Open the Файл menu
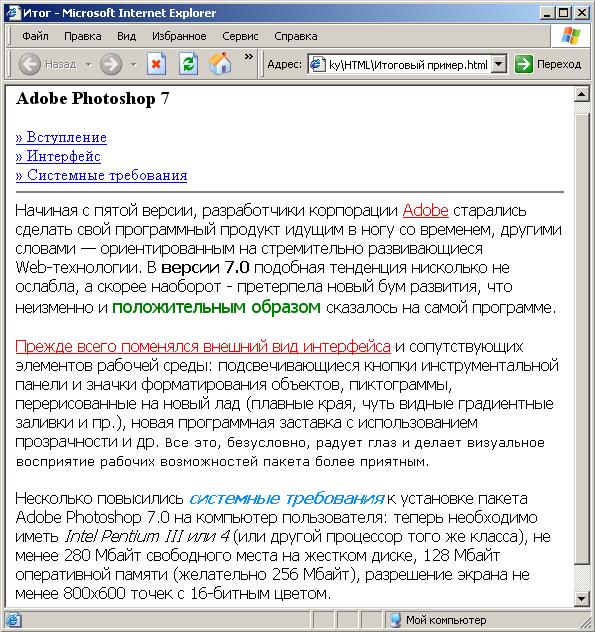The height and width of the screenshot is (632, 595). coord(35,36)
